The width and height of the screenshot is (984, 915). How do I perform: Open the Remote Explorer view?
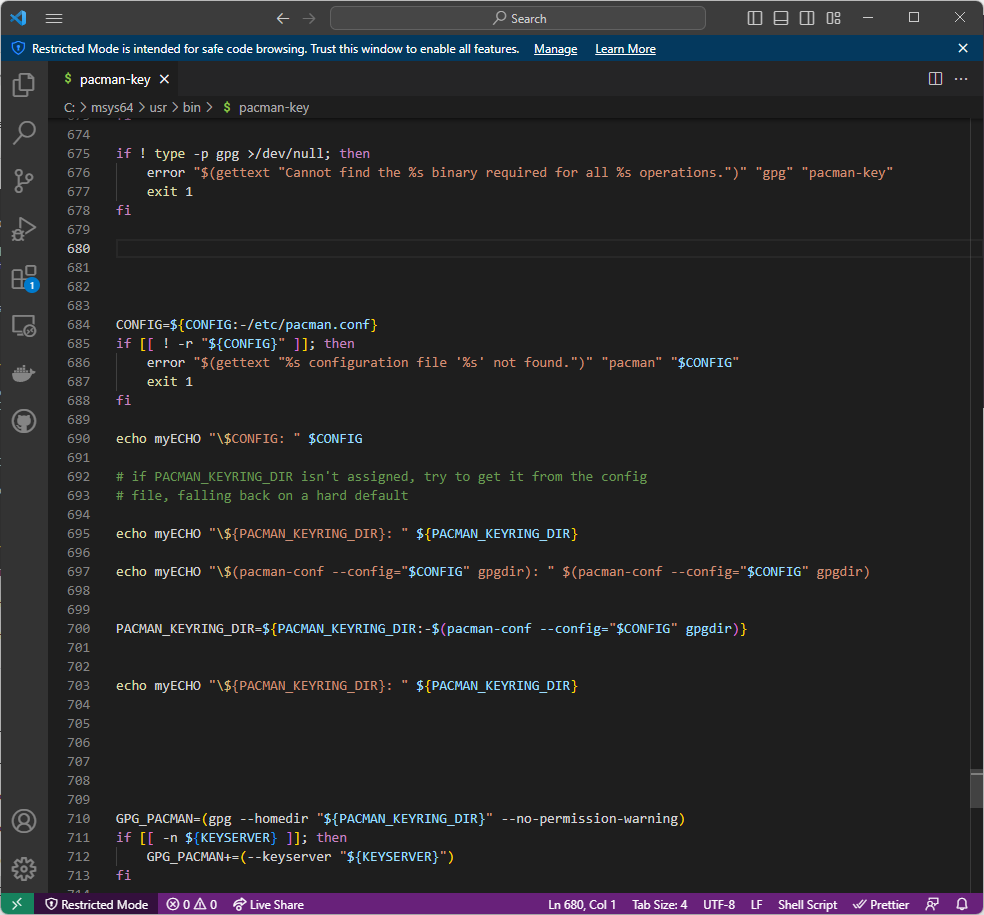point(22,325)
